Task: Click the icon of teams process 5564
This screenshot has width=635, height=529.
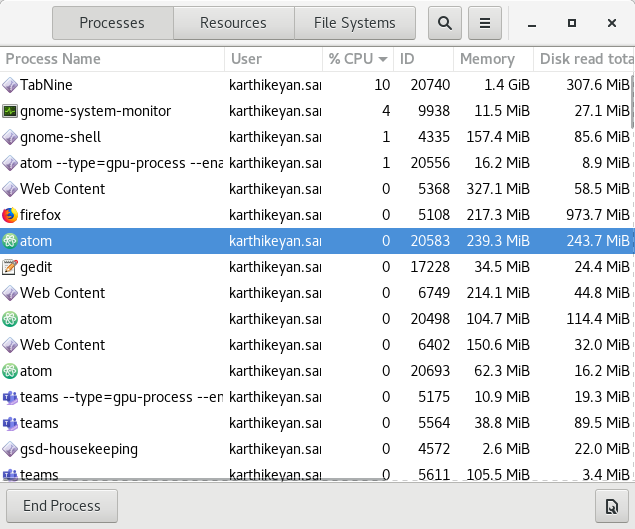Action: [x=10, y=423]
